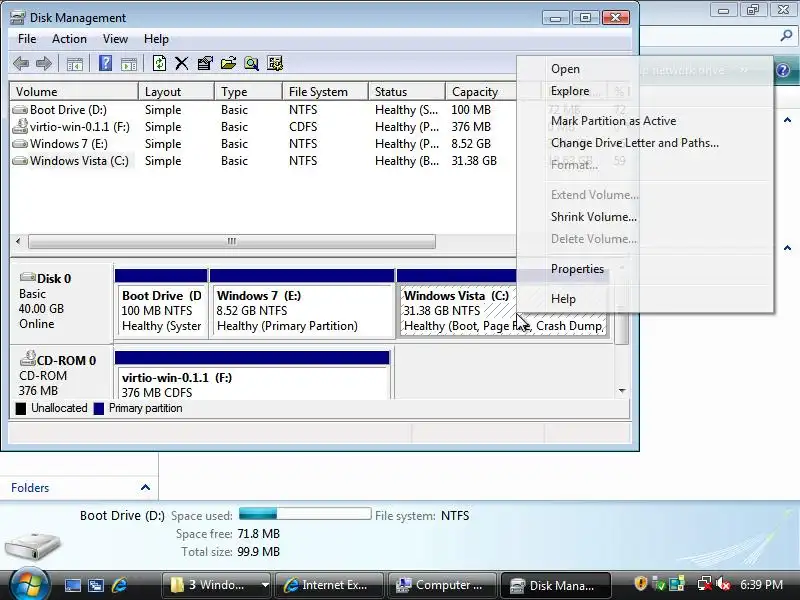Click the Explore magnifier toolbar icon

coord(251,63)
